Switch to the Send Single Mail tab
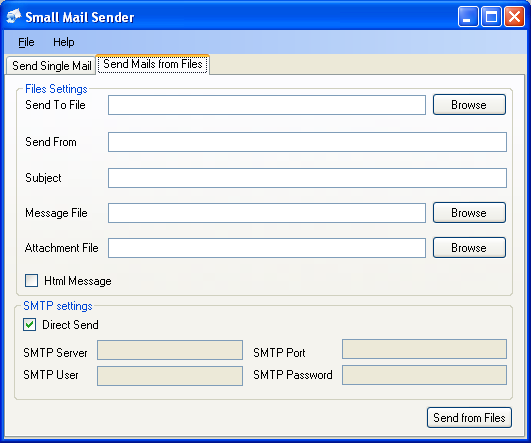 (51, 65)
